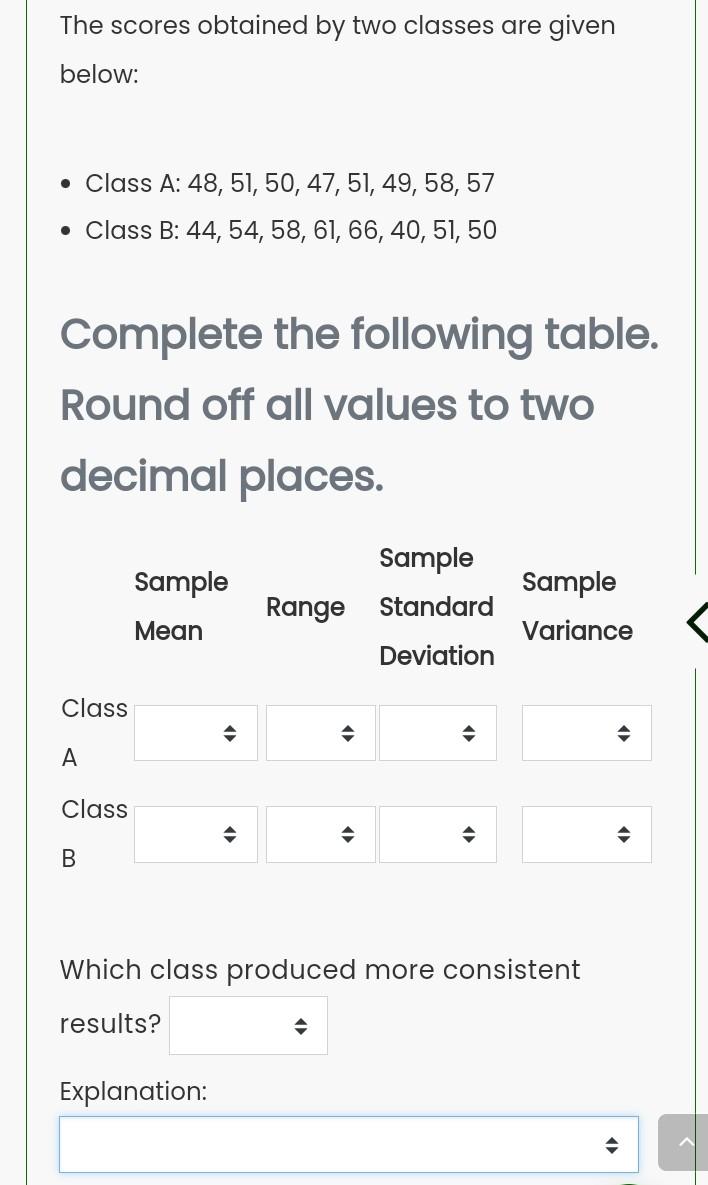Click the stepper icon inside the Explanation selector
The width and height of the screenshot is (708, 1185).
612,1145
